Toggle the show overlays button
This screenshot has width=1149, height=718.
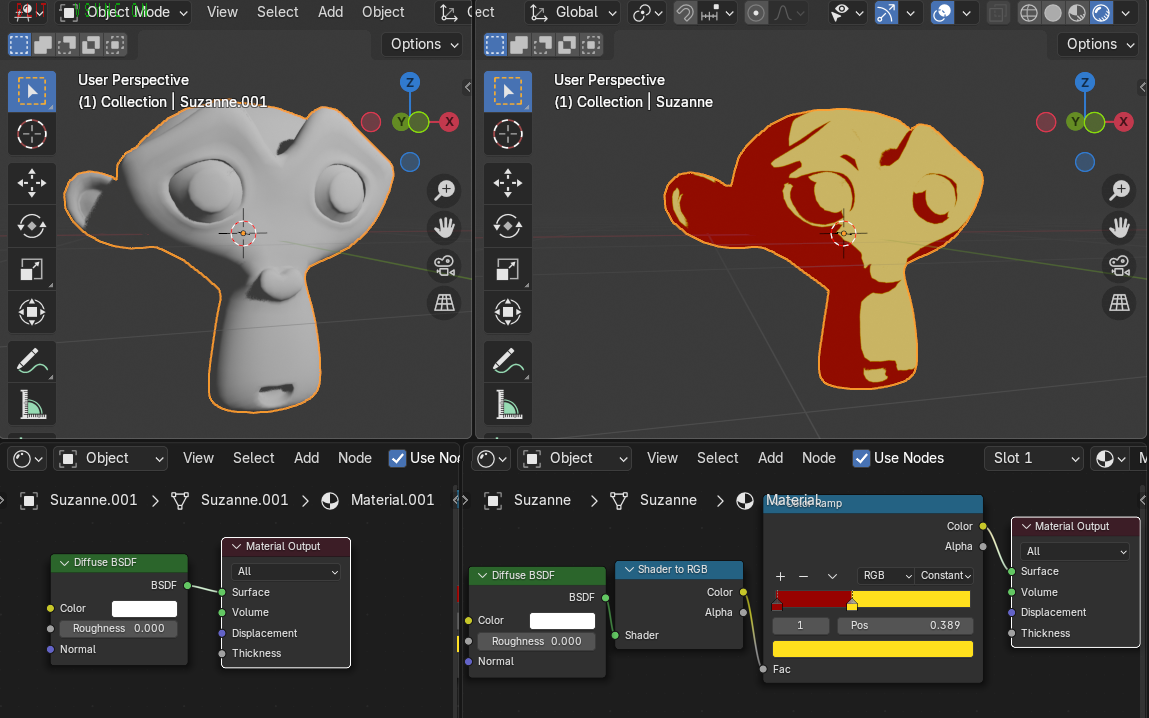942,13
